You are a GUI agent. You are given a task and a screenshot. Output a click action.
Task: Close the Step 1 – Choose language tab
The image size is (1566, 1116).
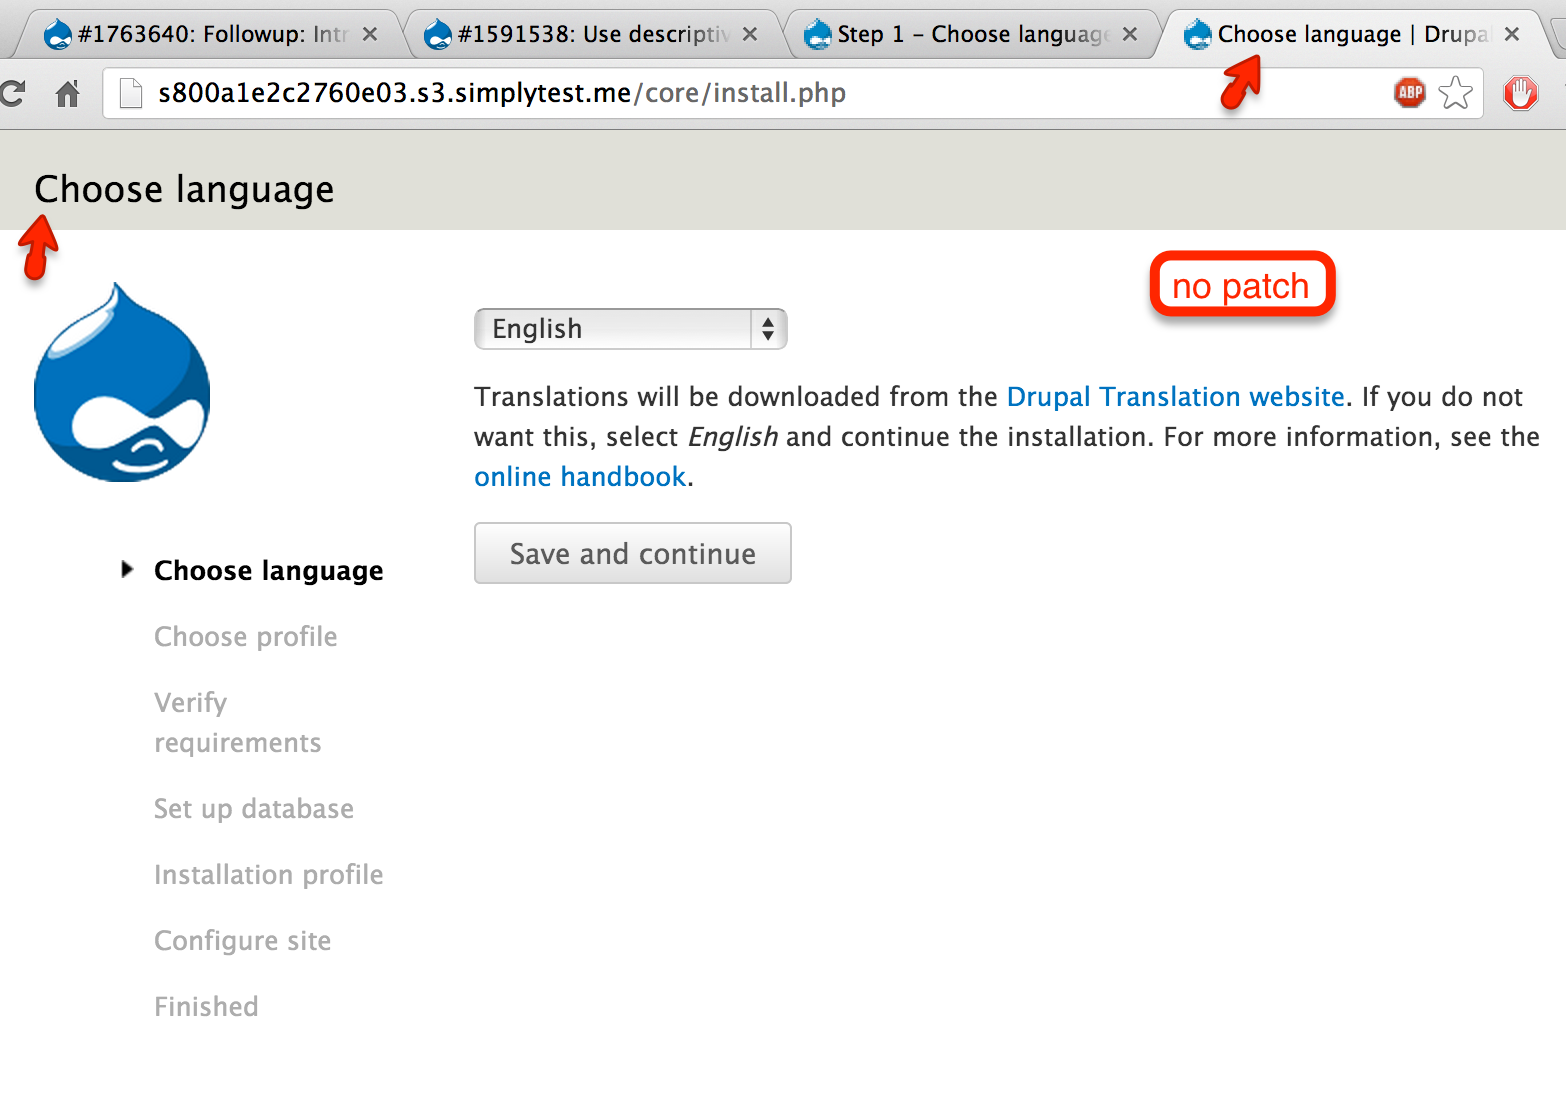coord(1130,34)
